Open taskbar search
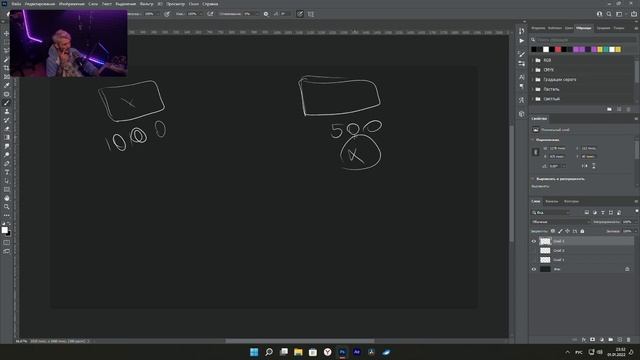 click(x=269, y=352)
